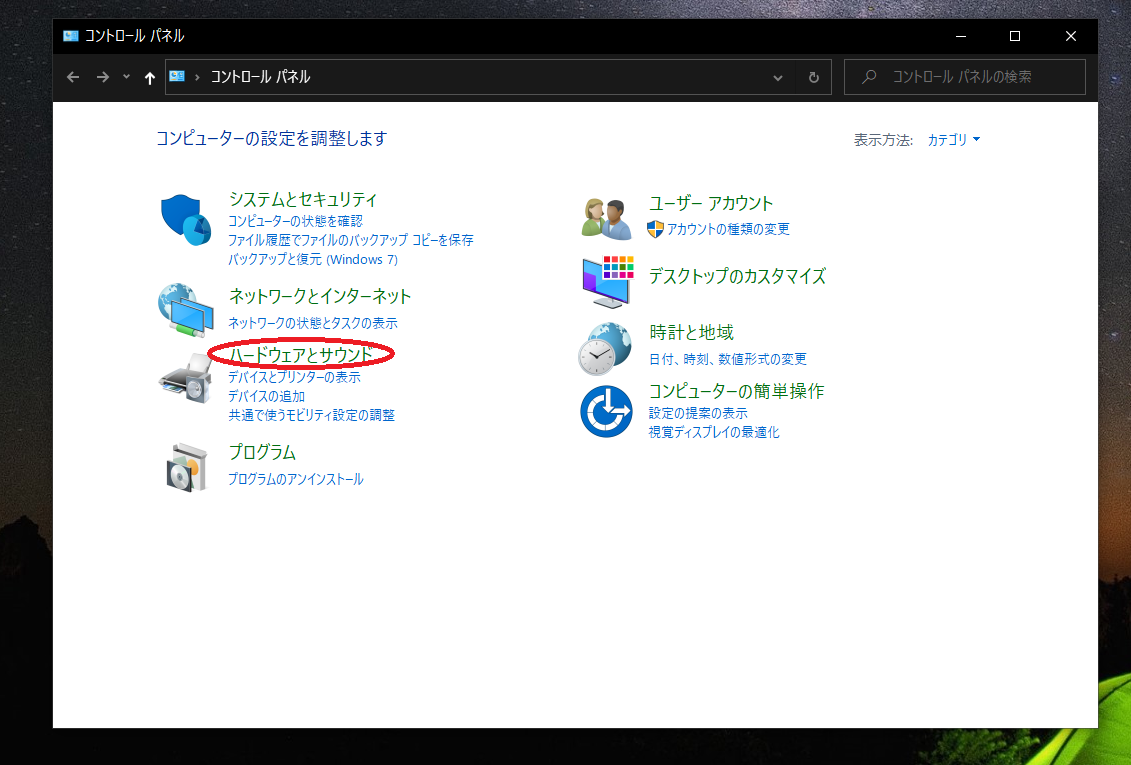The image size is (1131, 765).
Task: Click the ハードウェアとサウンド printer icon
Action: [186, 379]
